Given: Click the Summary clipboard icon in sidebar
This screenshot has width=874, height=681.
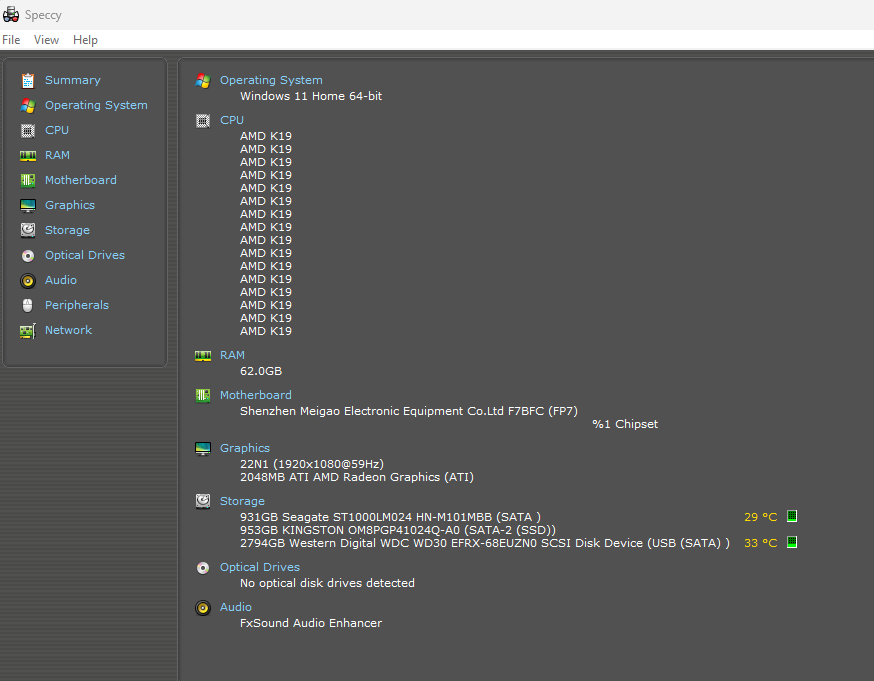Looking at the screenshot, I should click(x=27, y=80).
